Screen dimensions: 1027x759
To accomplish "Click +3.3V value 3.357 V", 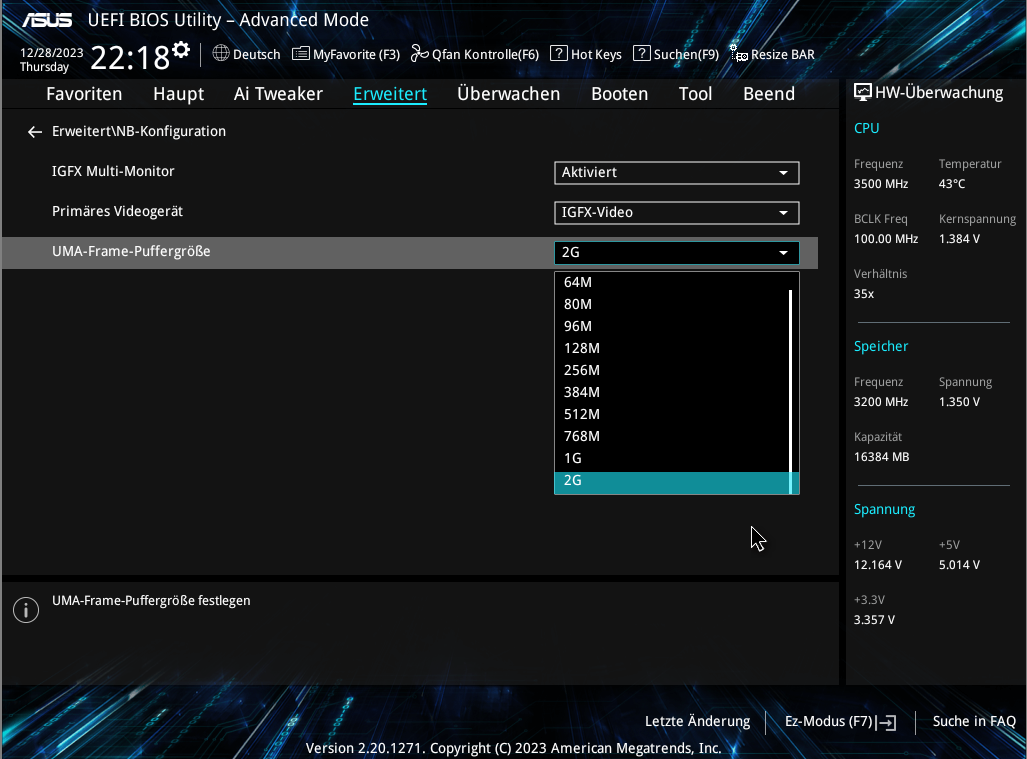I will pyautogui.click(x=874, y=620).
